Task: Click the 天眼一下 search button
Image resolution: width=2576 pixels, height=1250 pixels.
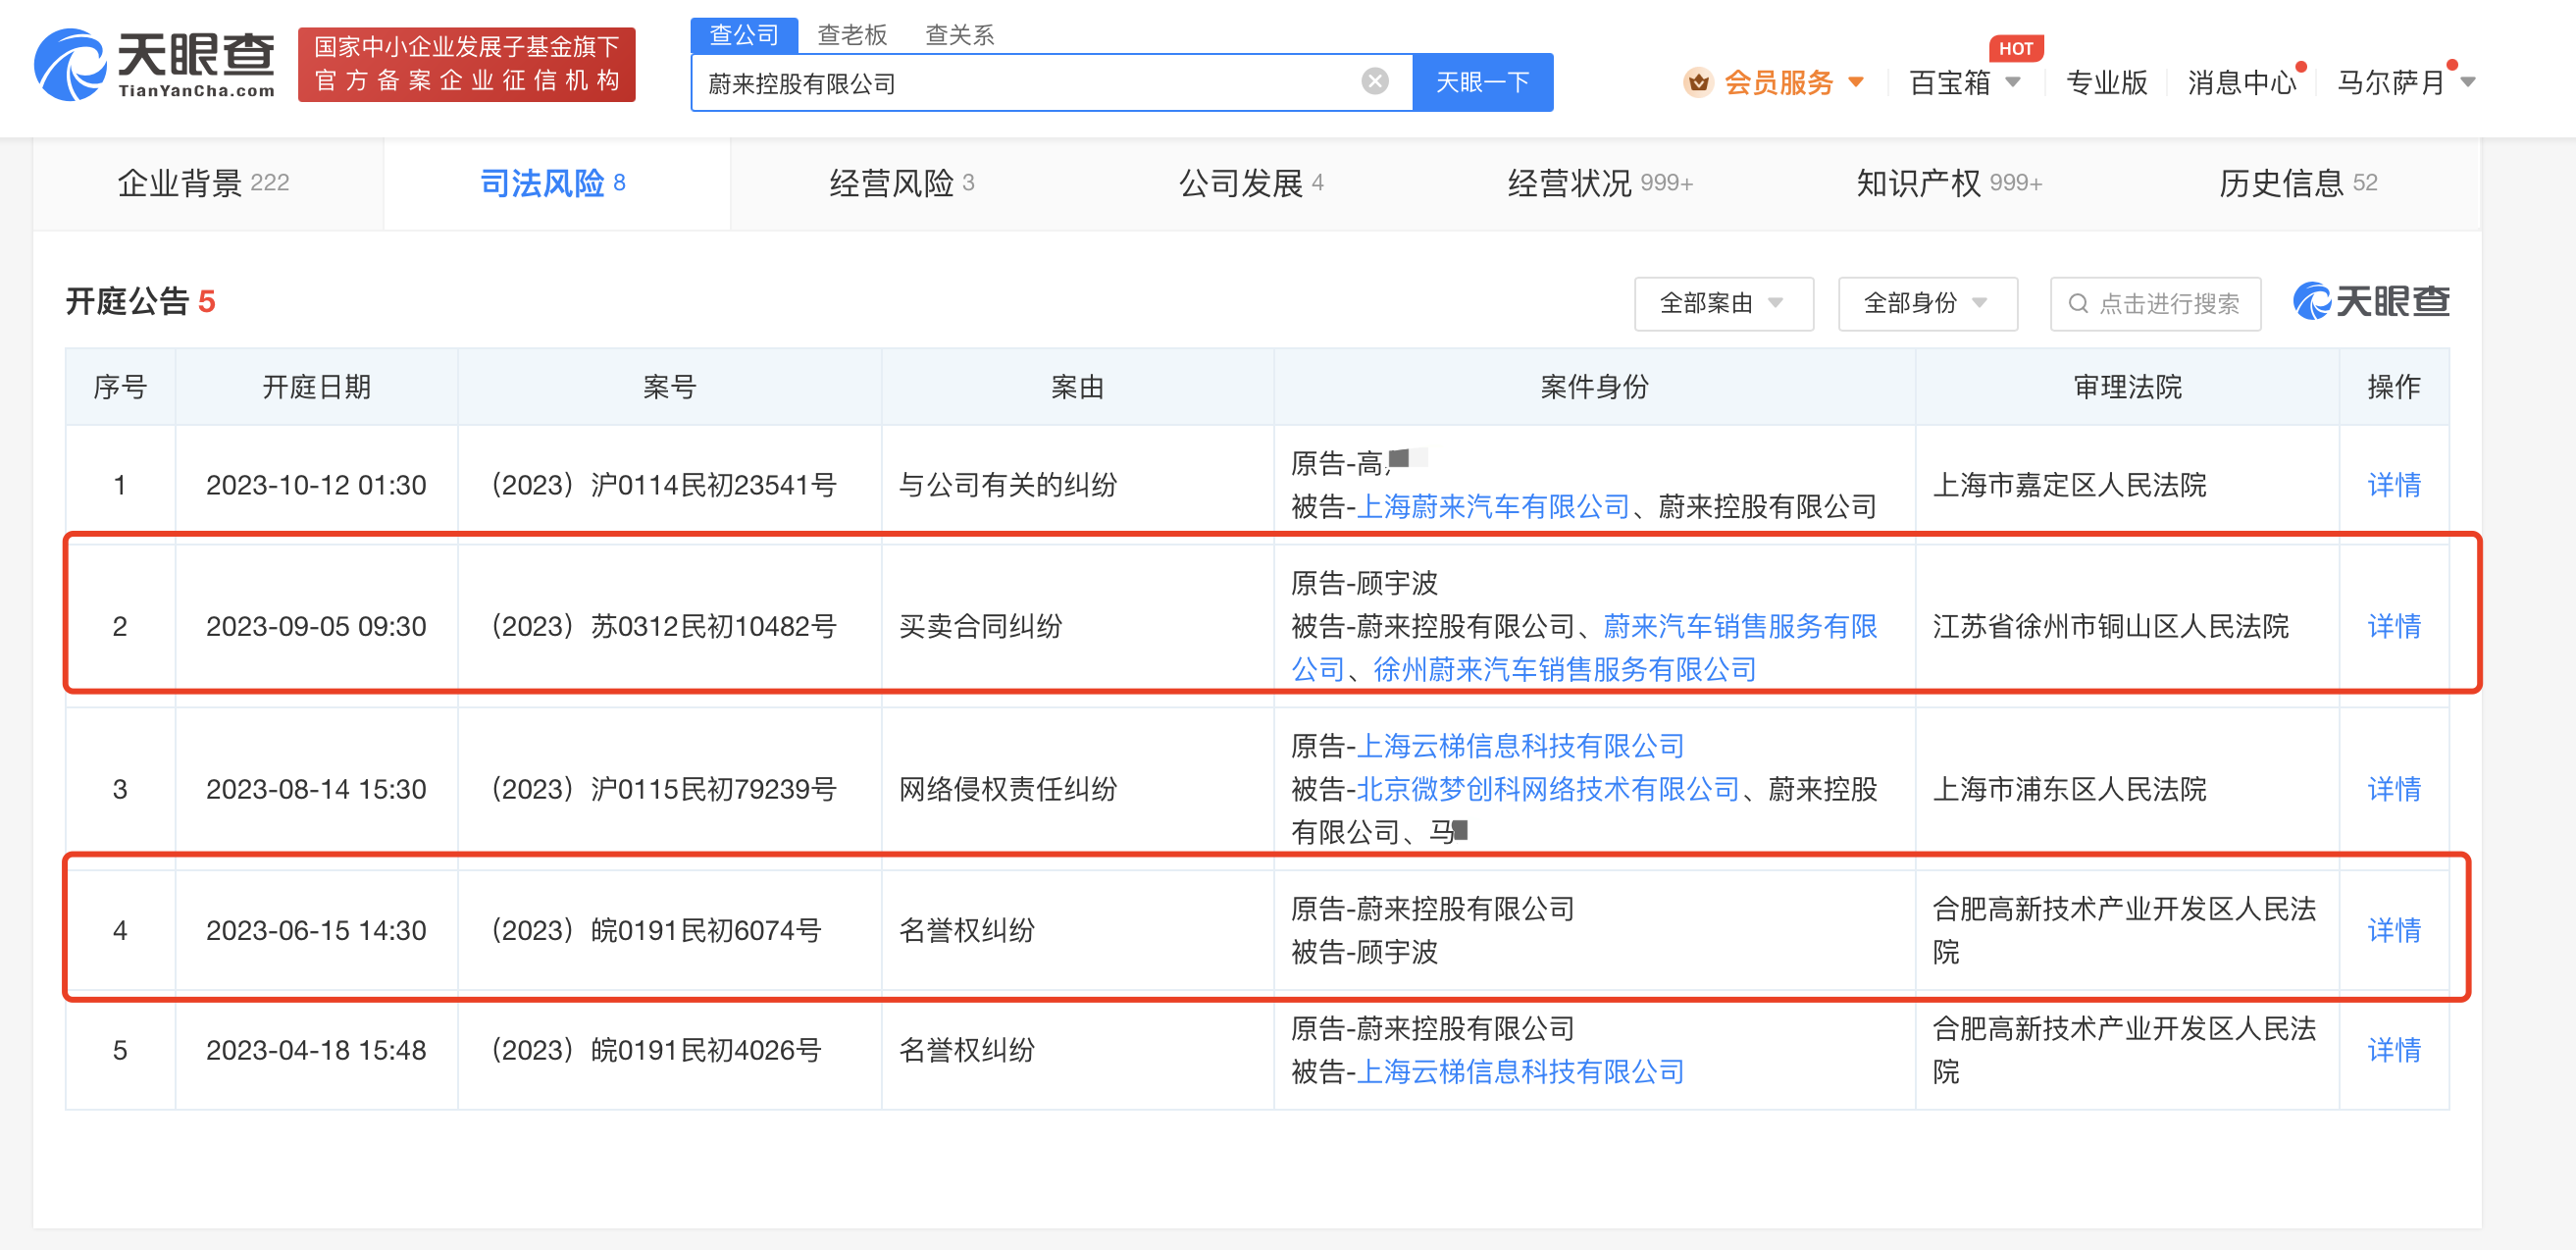Action: [x=1482, y=82]
